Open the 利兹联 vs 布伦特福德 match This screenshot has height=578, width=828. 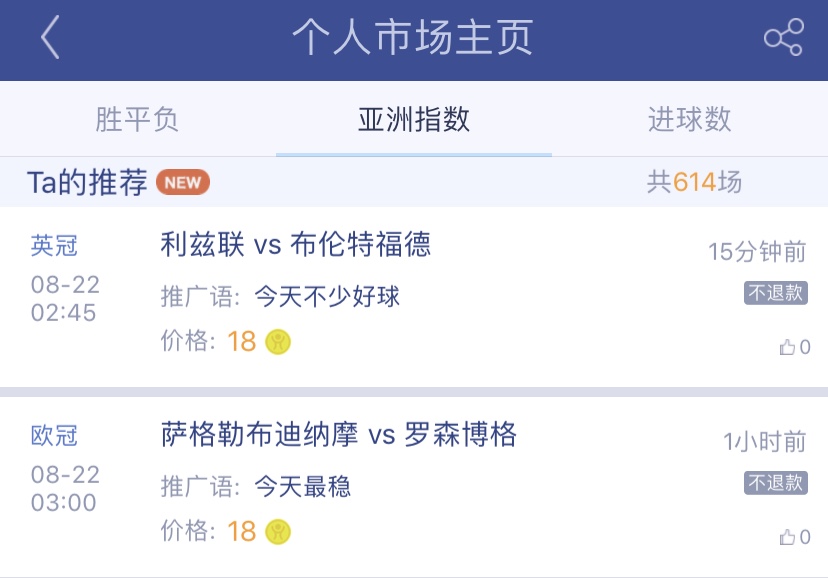coord(296,245)
